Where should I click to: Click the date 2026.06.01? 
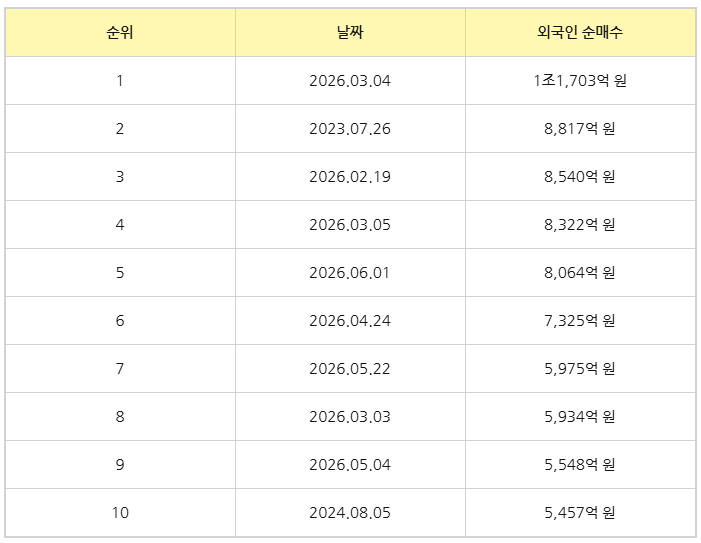coord(350,273)
